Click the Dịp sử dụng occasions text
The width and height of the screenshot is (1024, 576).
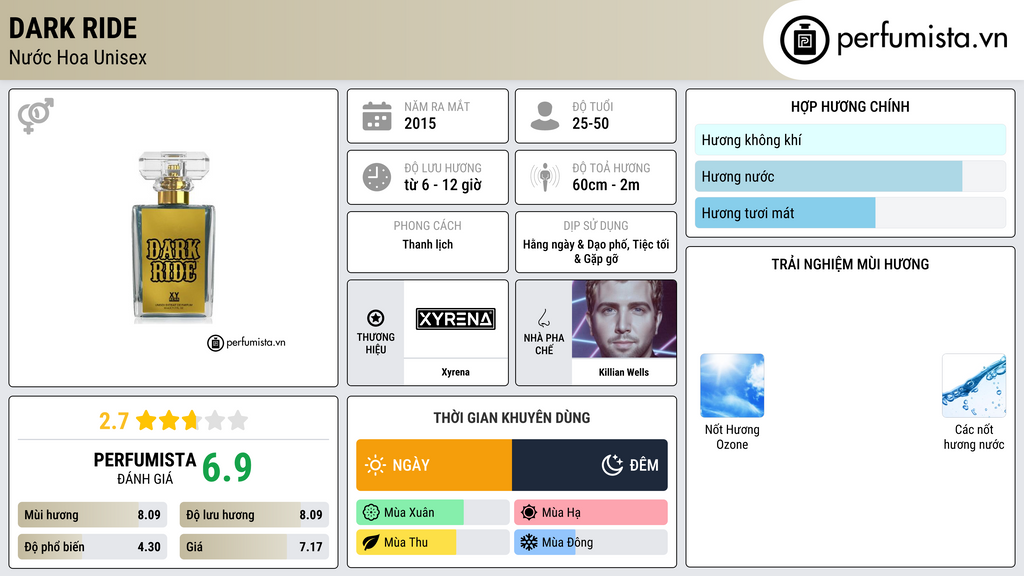click(x=596, y=251)
